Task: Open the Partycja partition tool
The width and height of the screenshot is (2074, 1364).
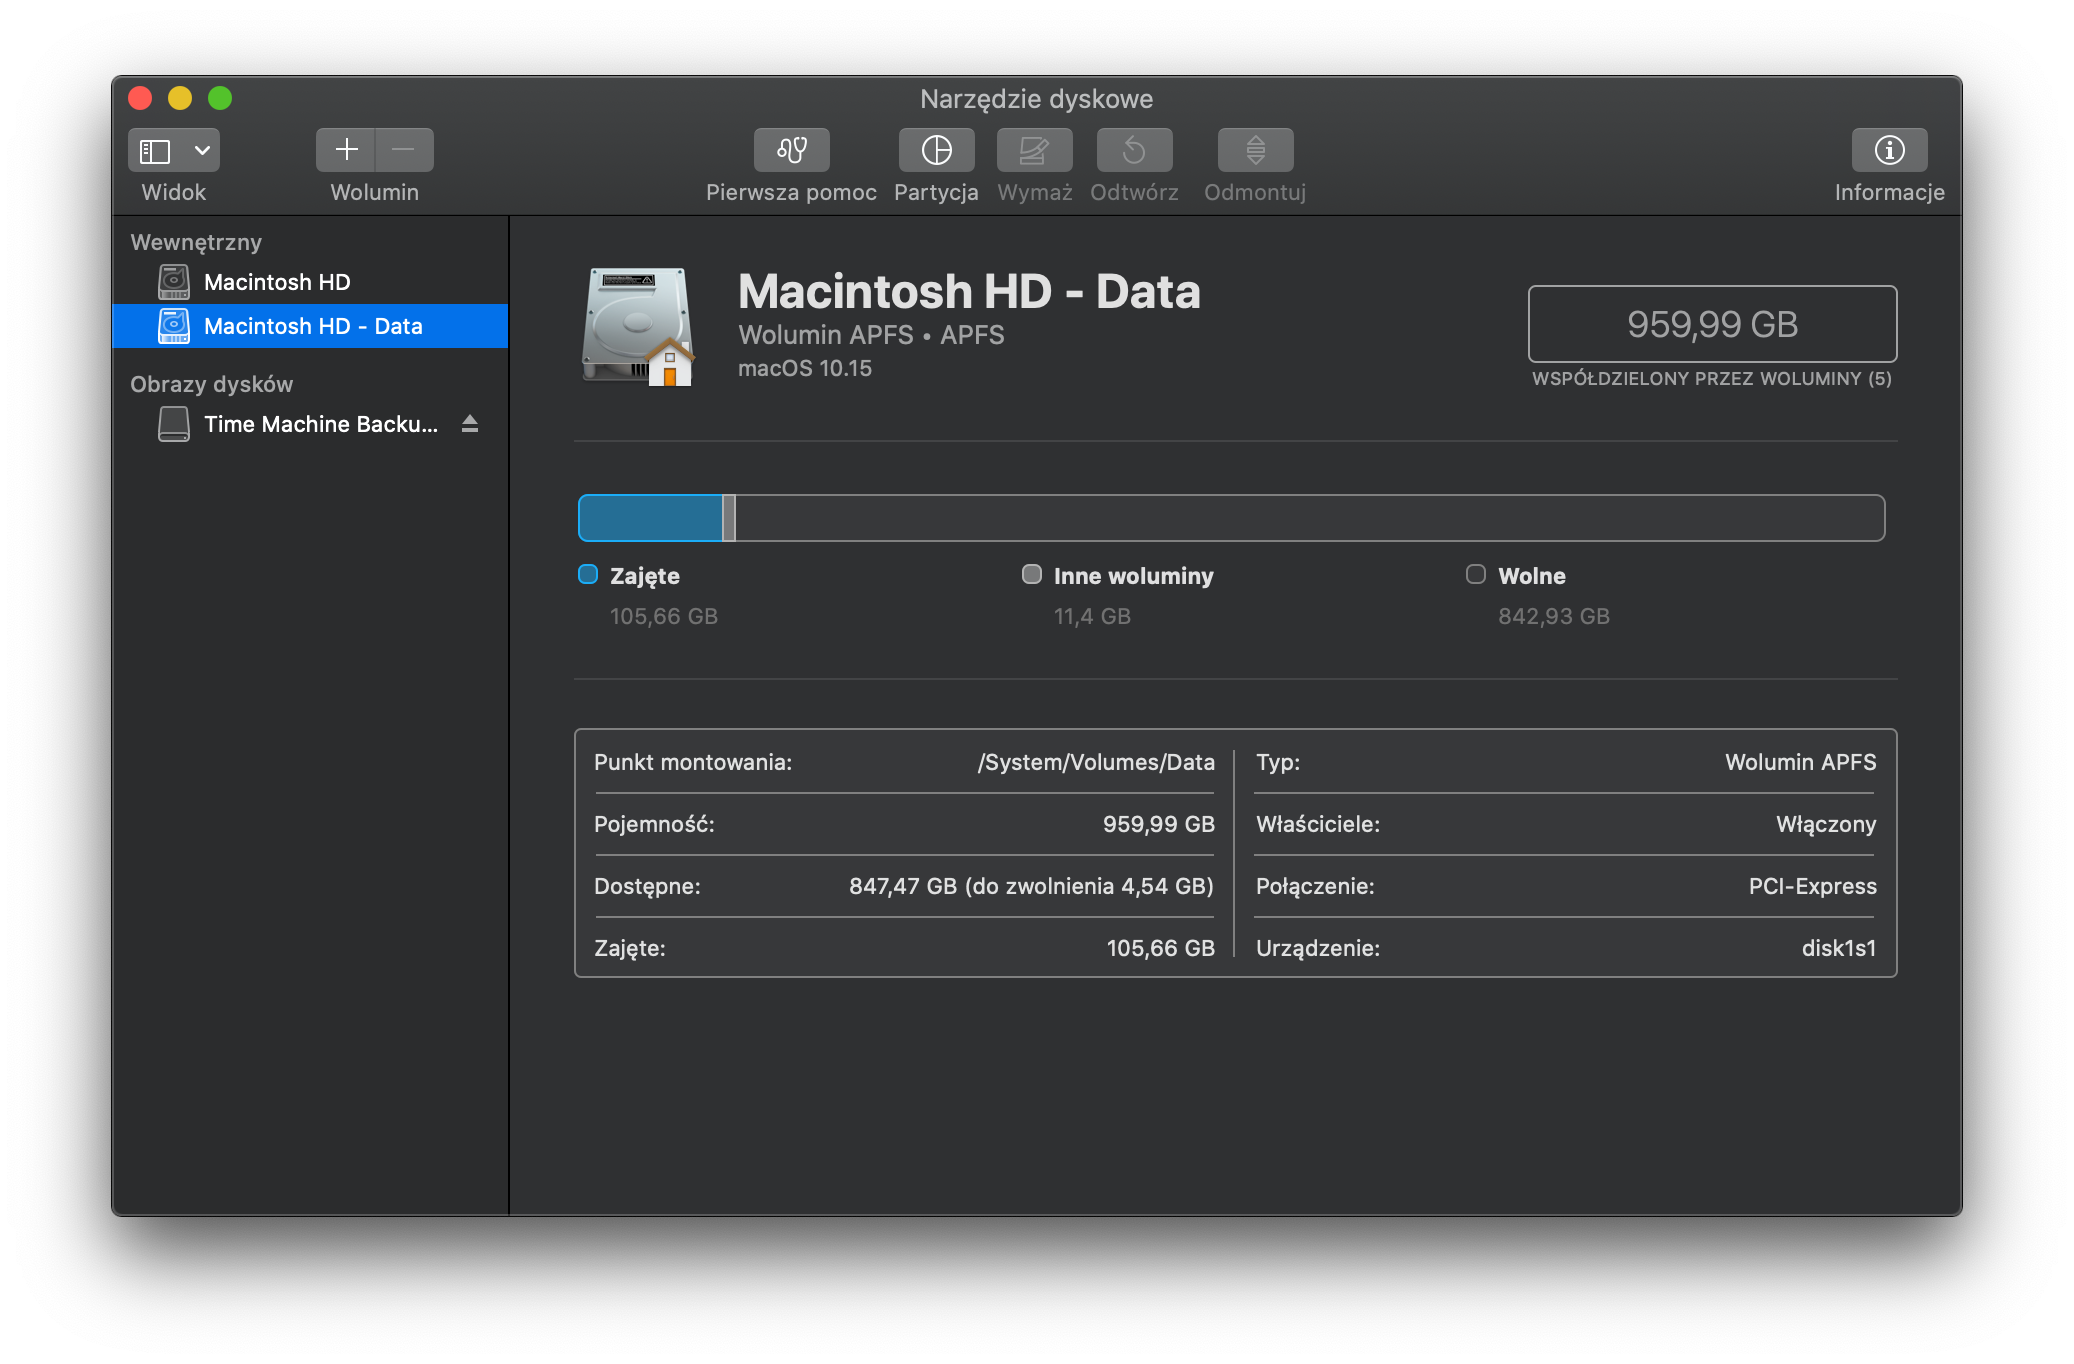Action: click(936, 150)
